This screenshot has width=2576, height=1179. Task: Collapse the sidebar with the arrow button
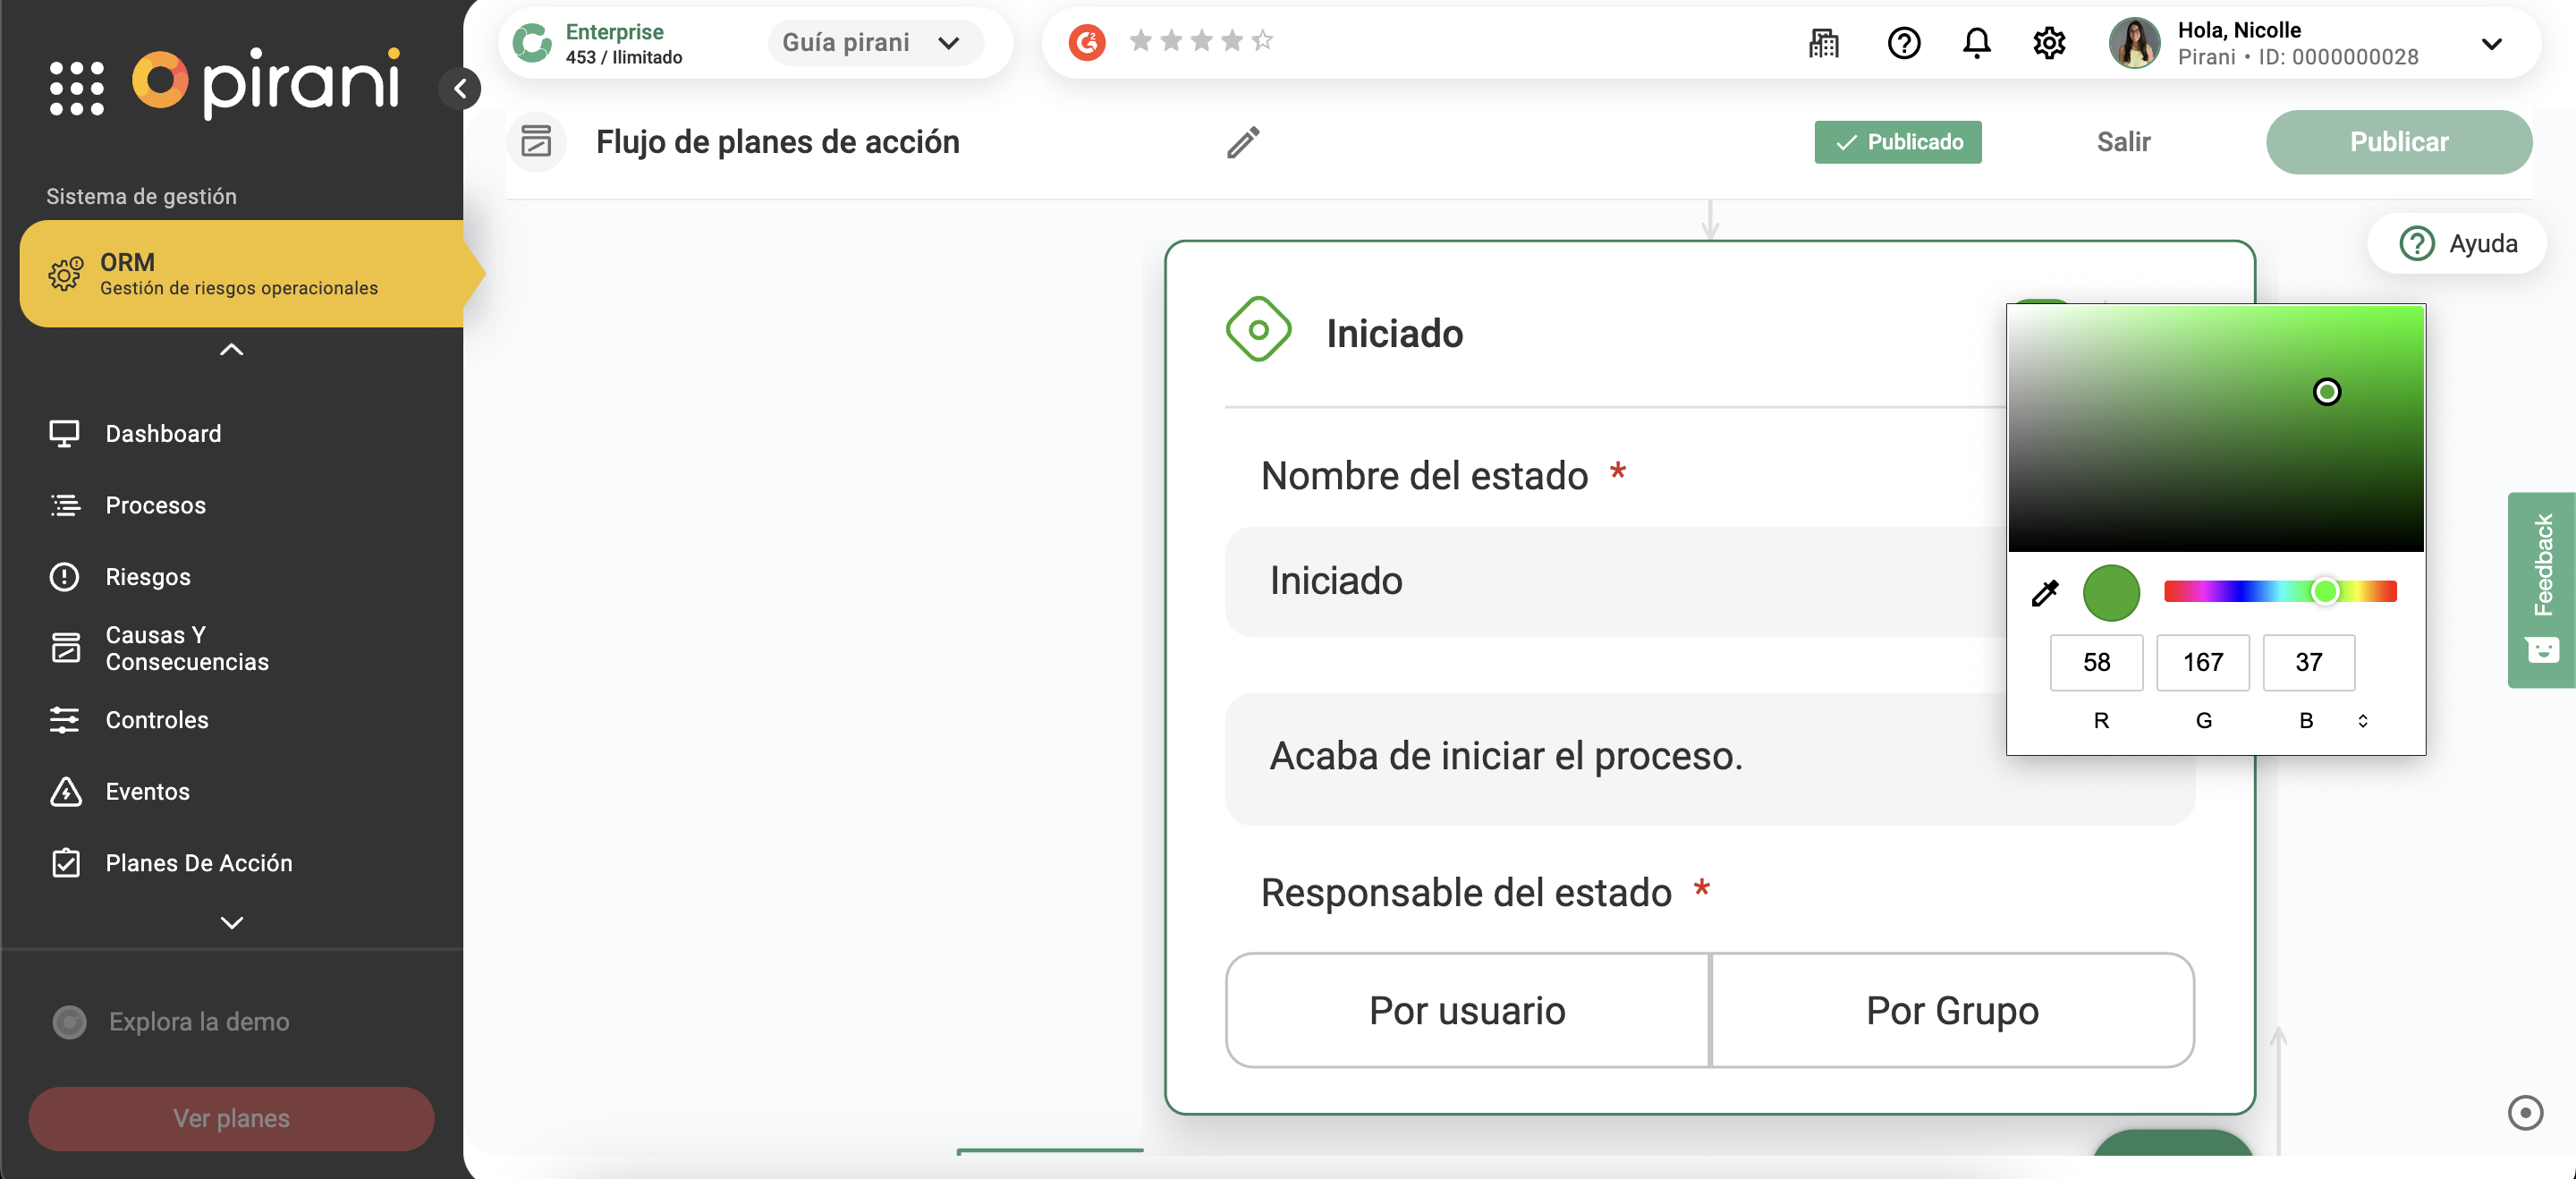pos(460,89)
